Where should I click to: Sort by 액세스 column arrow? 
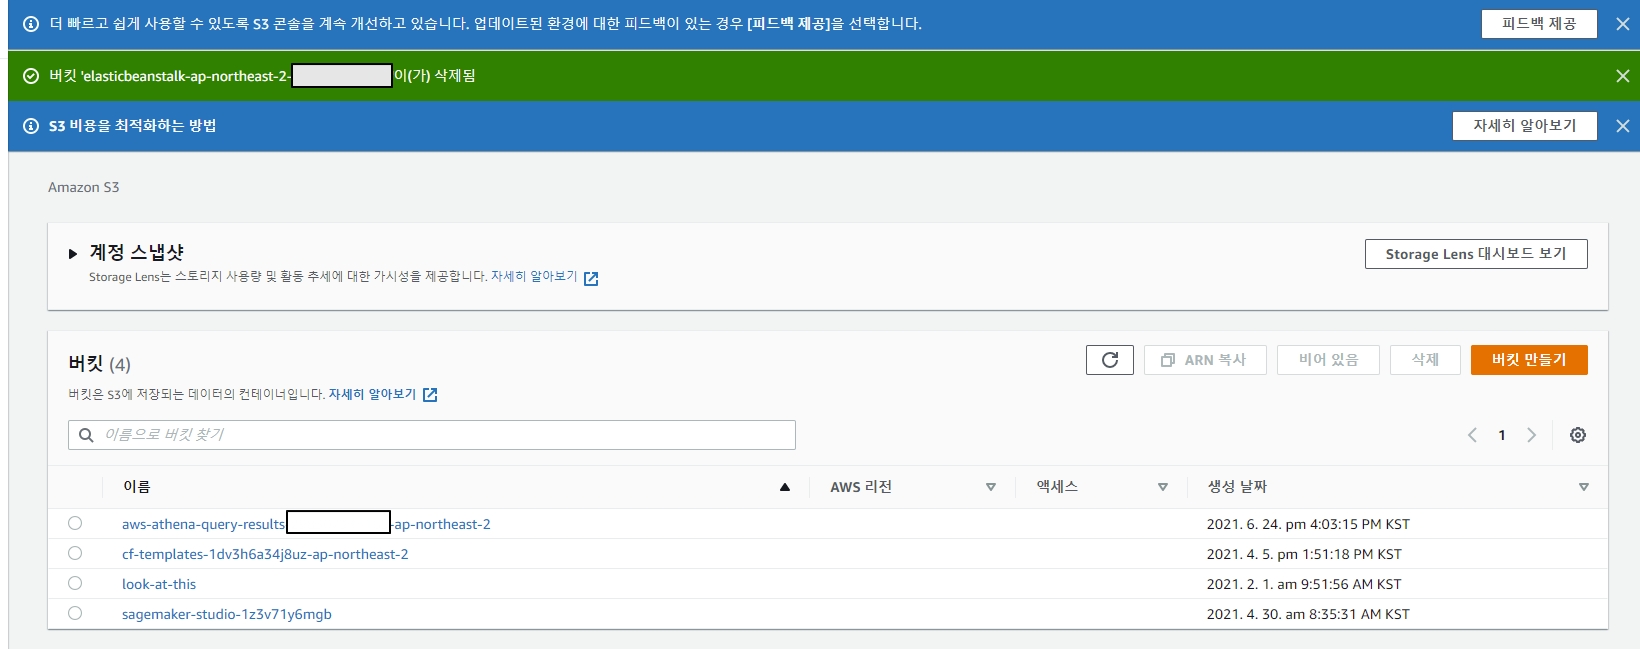(1163, 487)
